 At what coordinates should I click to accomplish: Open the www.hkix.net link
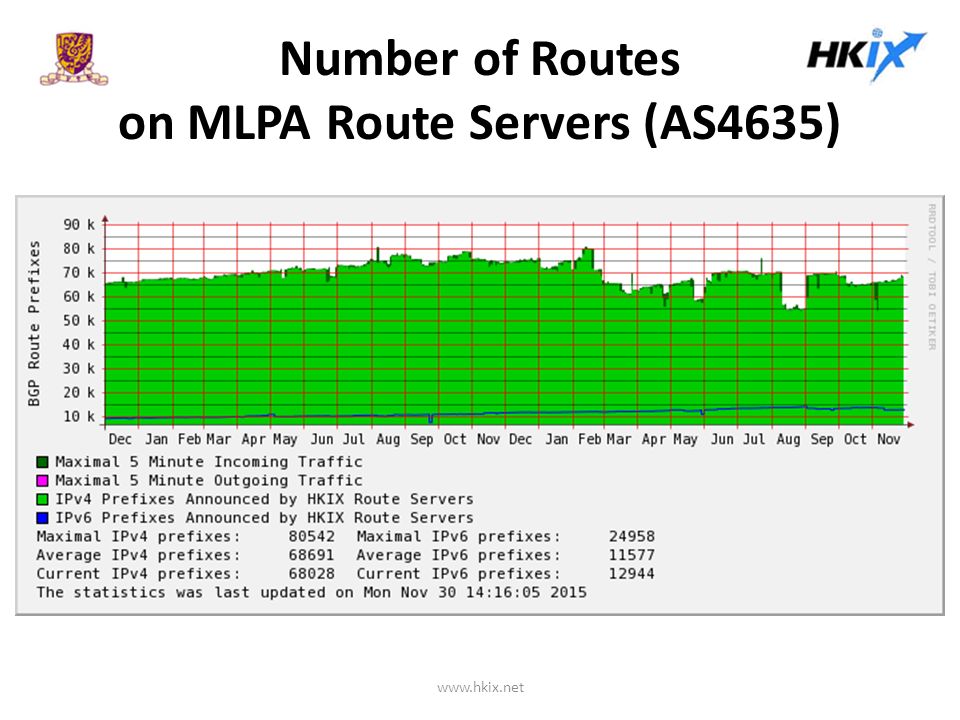(x=481, y=688)
